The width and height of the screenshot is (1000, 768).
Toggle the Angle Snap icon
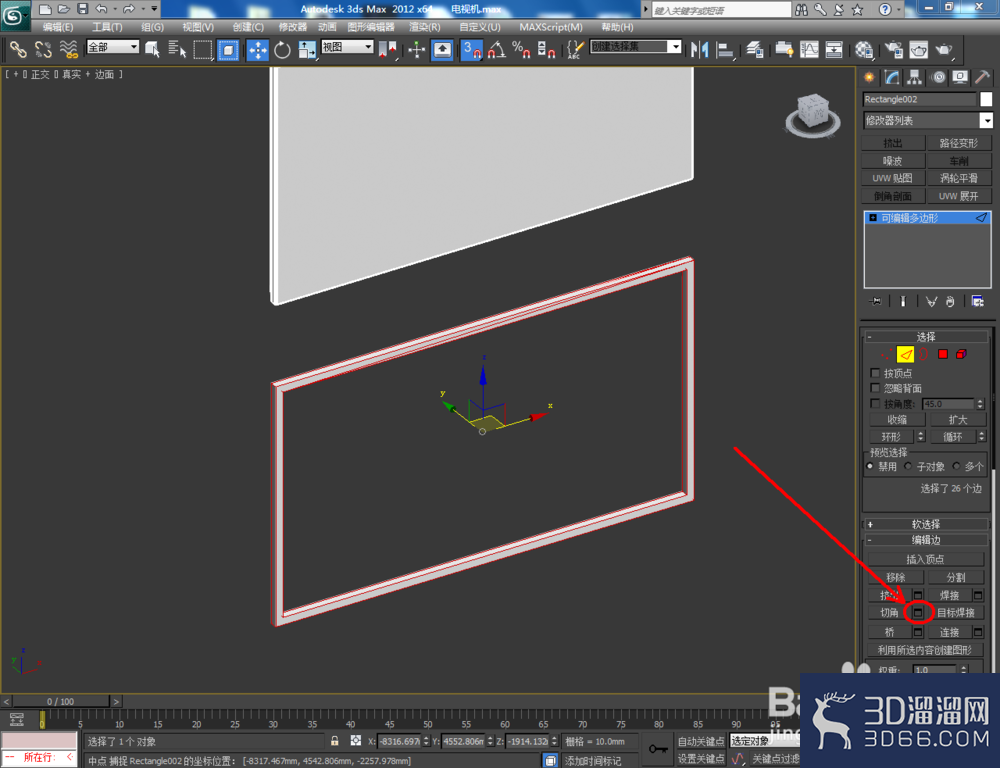tap(496, 49)
